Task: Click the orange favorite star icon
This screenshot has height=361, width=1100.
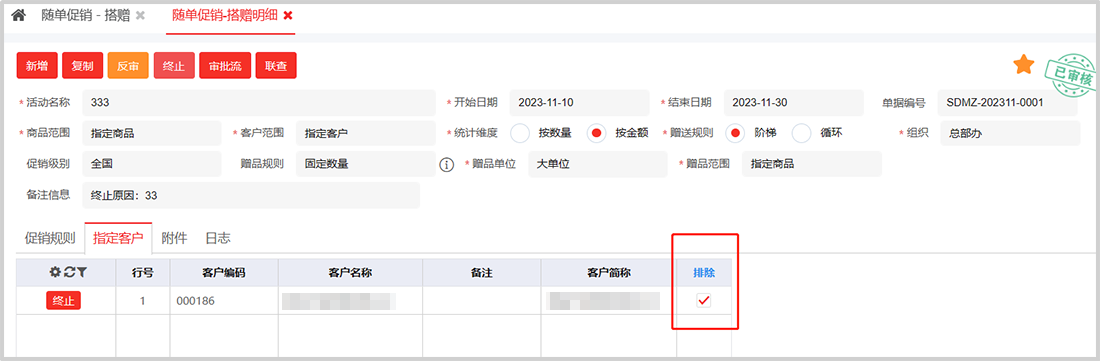Action: coord(1024,65)
